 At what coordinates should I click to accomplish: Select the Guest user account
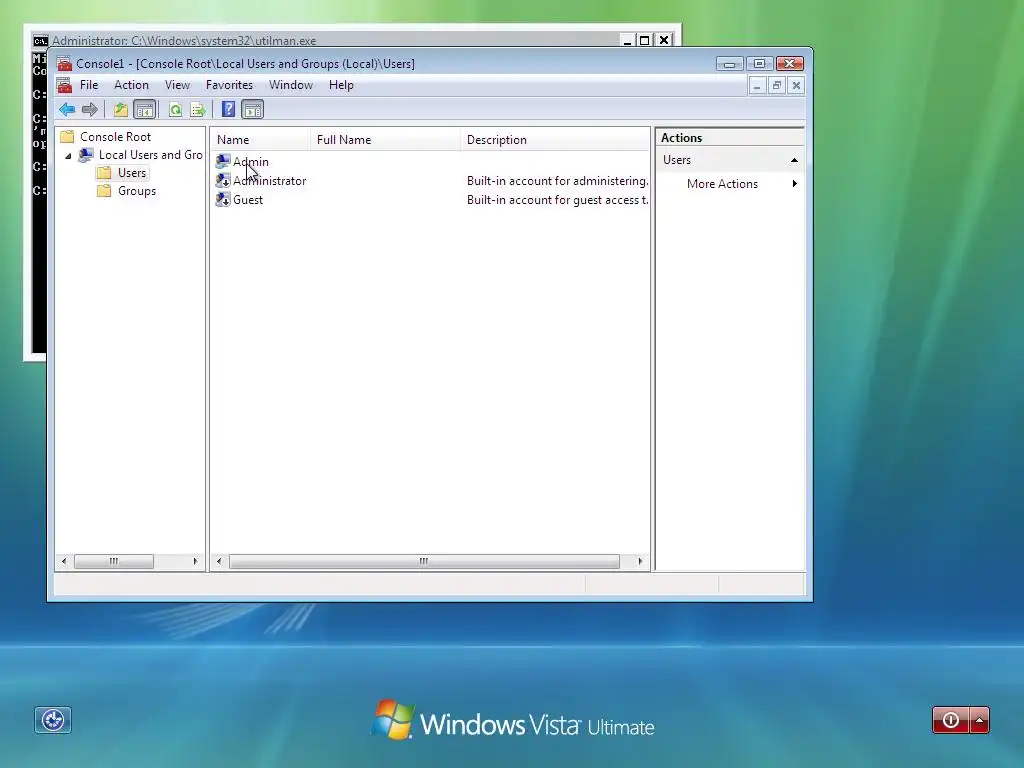click(248, 200)
